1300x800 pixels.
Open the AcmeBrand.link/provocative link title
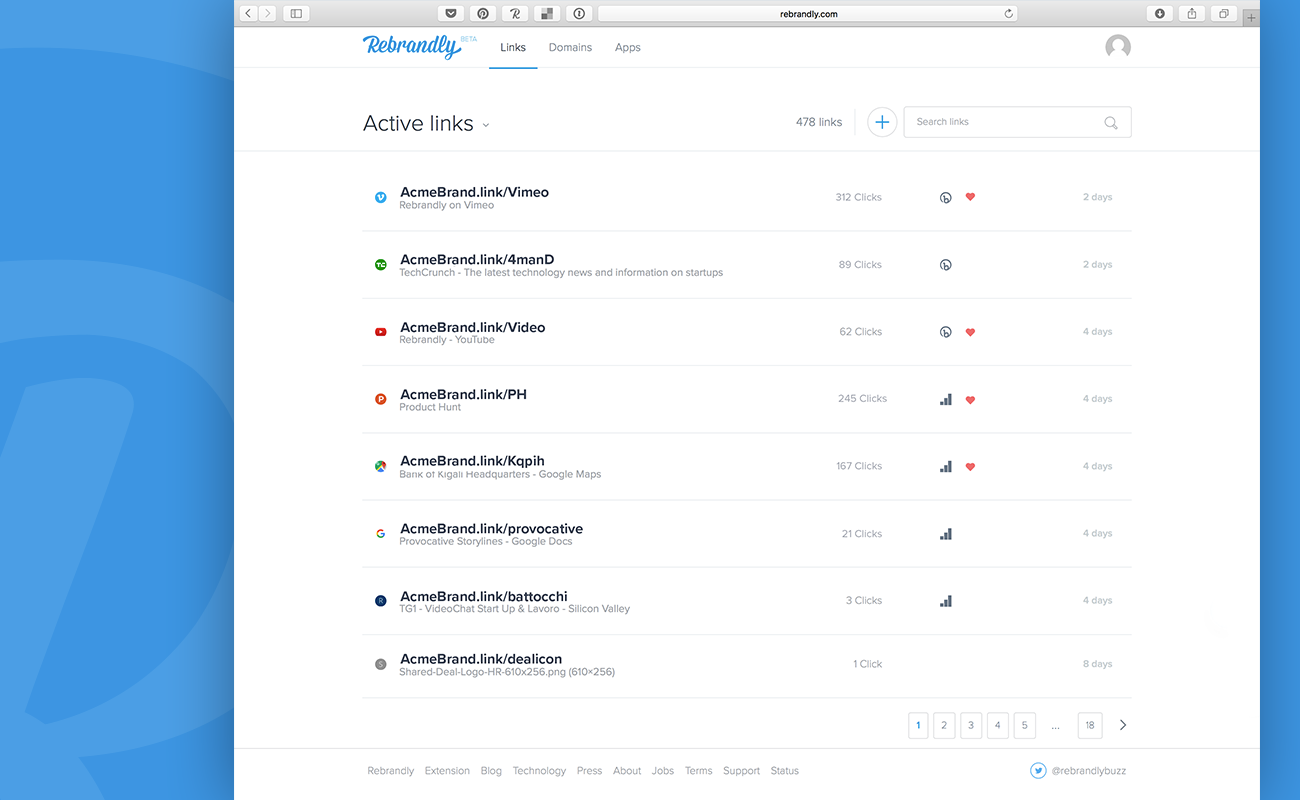tap(491, 529)
